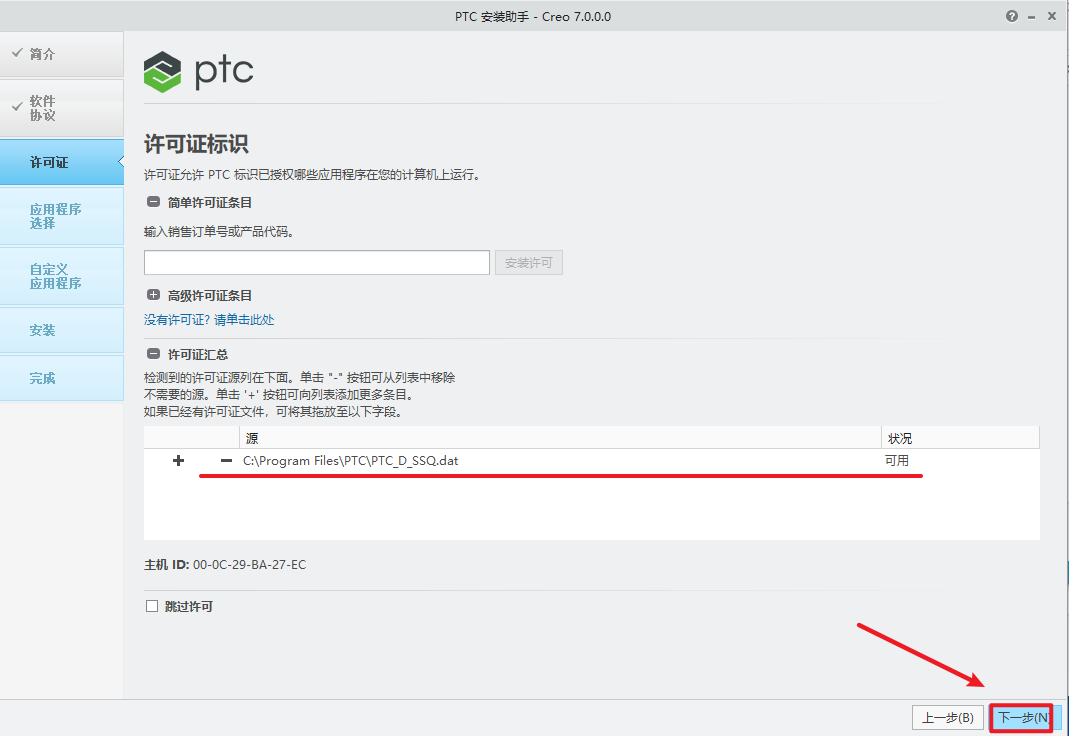The height and width of the screenshot is (736, 1069).
Task: Click the plus icon to add license source
Action: 179,461
